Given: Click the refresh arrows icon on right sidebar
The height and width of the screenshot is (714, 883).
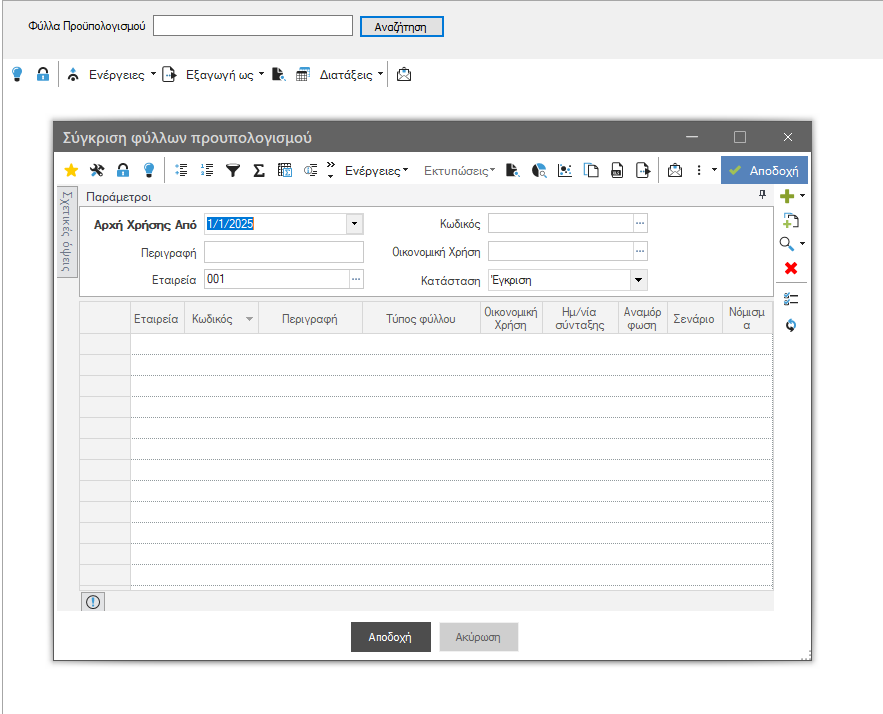Looking at the screenshot, I should [791, 325].
